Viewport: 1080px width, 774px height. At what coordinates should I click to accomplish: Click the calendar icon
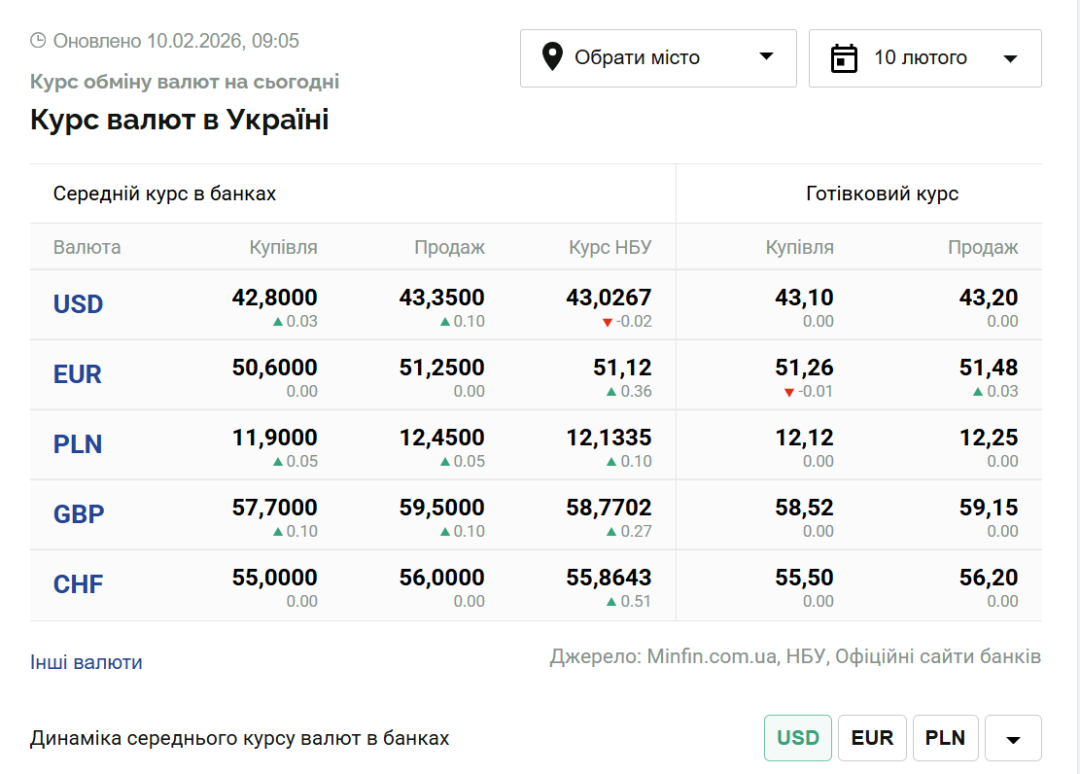tap(845, 58)
